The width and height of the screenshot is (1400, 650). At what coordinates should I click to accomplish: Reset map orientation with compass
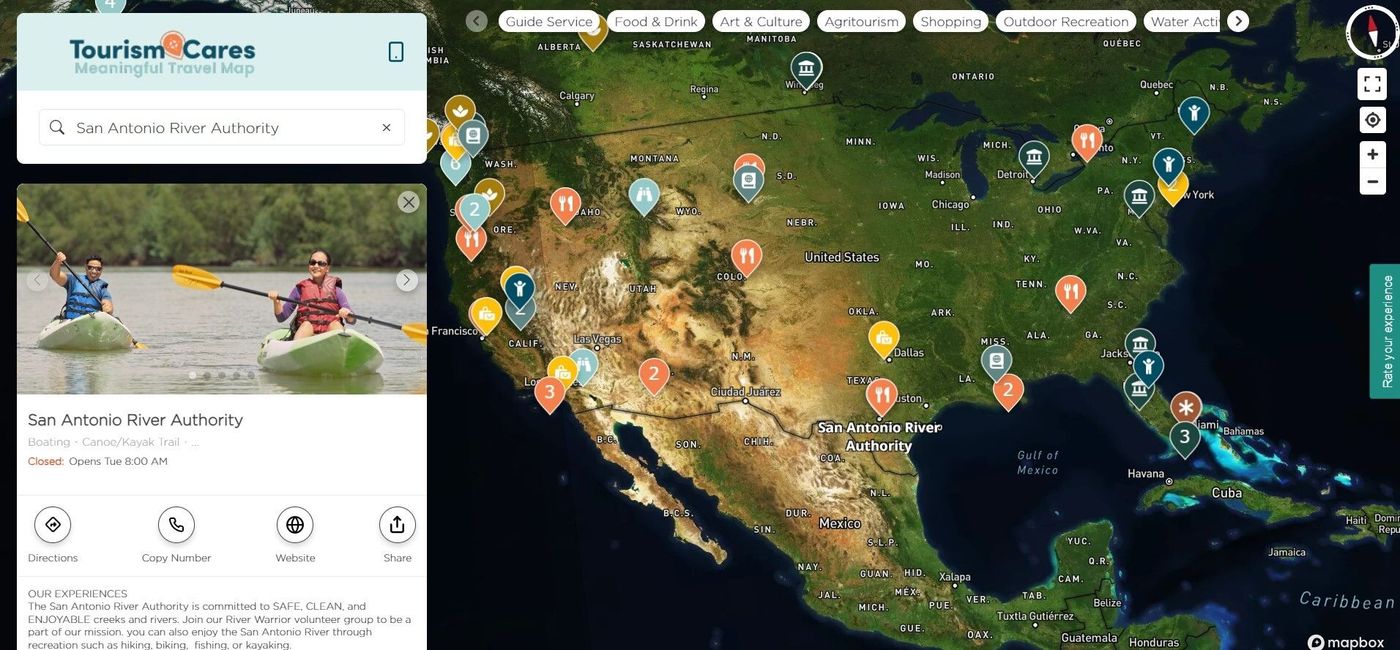(1371, 32)
